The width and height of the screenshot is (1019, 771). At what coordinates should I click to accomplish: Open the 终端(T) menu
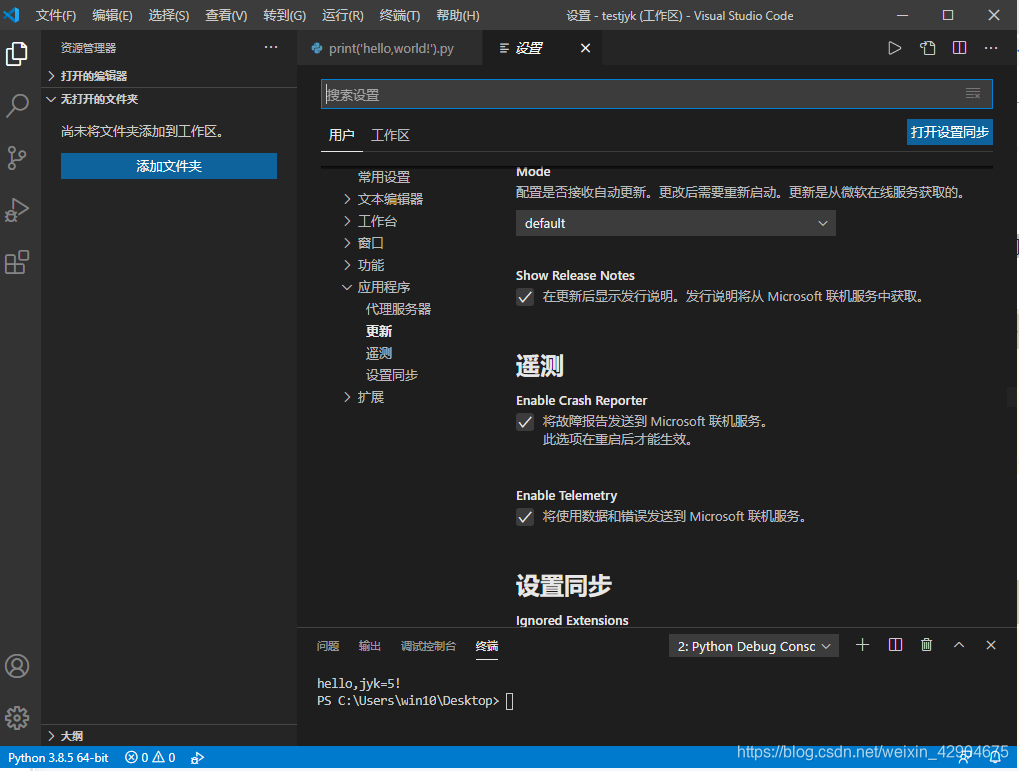400,16
